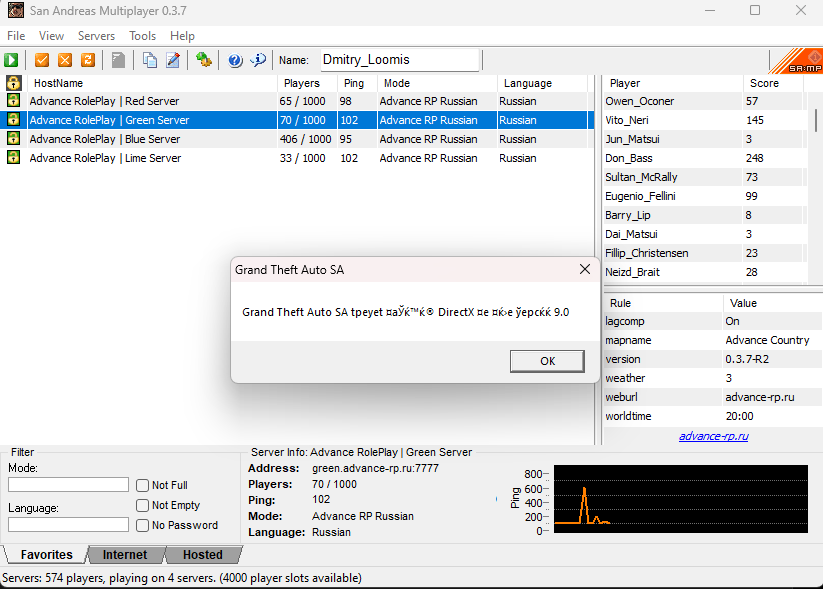Select player Owen_Oconer in player list
The width and height of the screenshot is (823, 589).
(703, 101)
